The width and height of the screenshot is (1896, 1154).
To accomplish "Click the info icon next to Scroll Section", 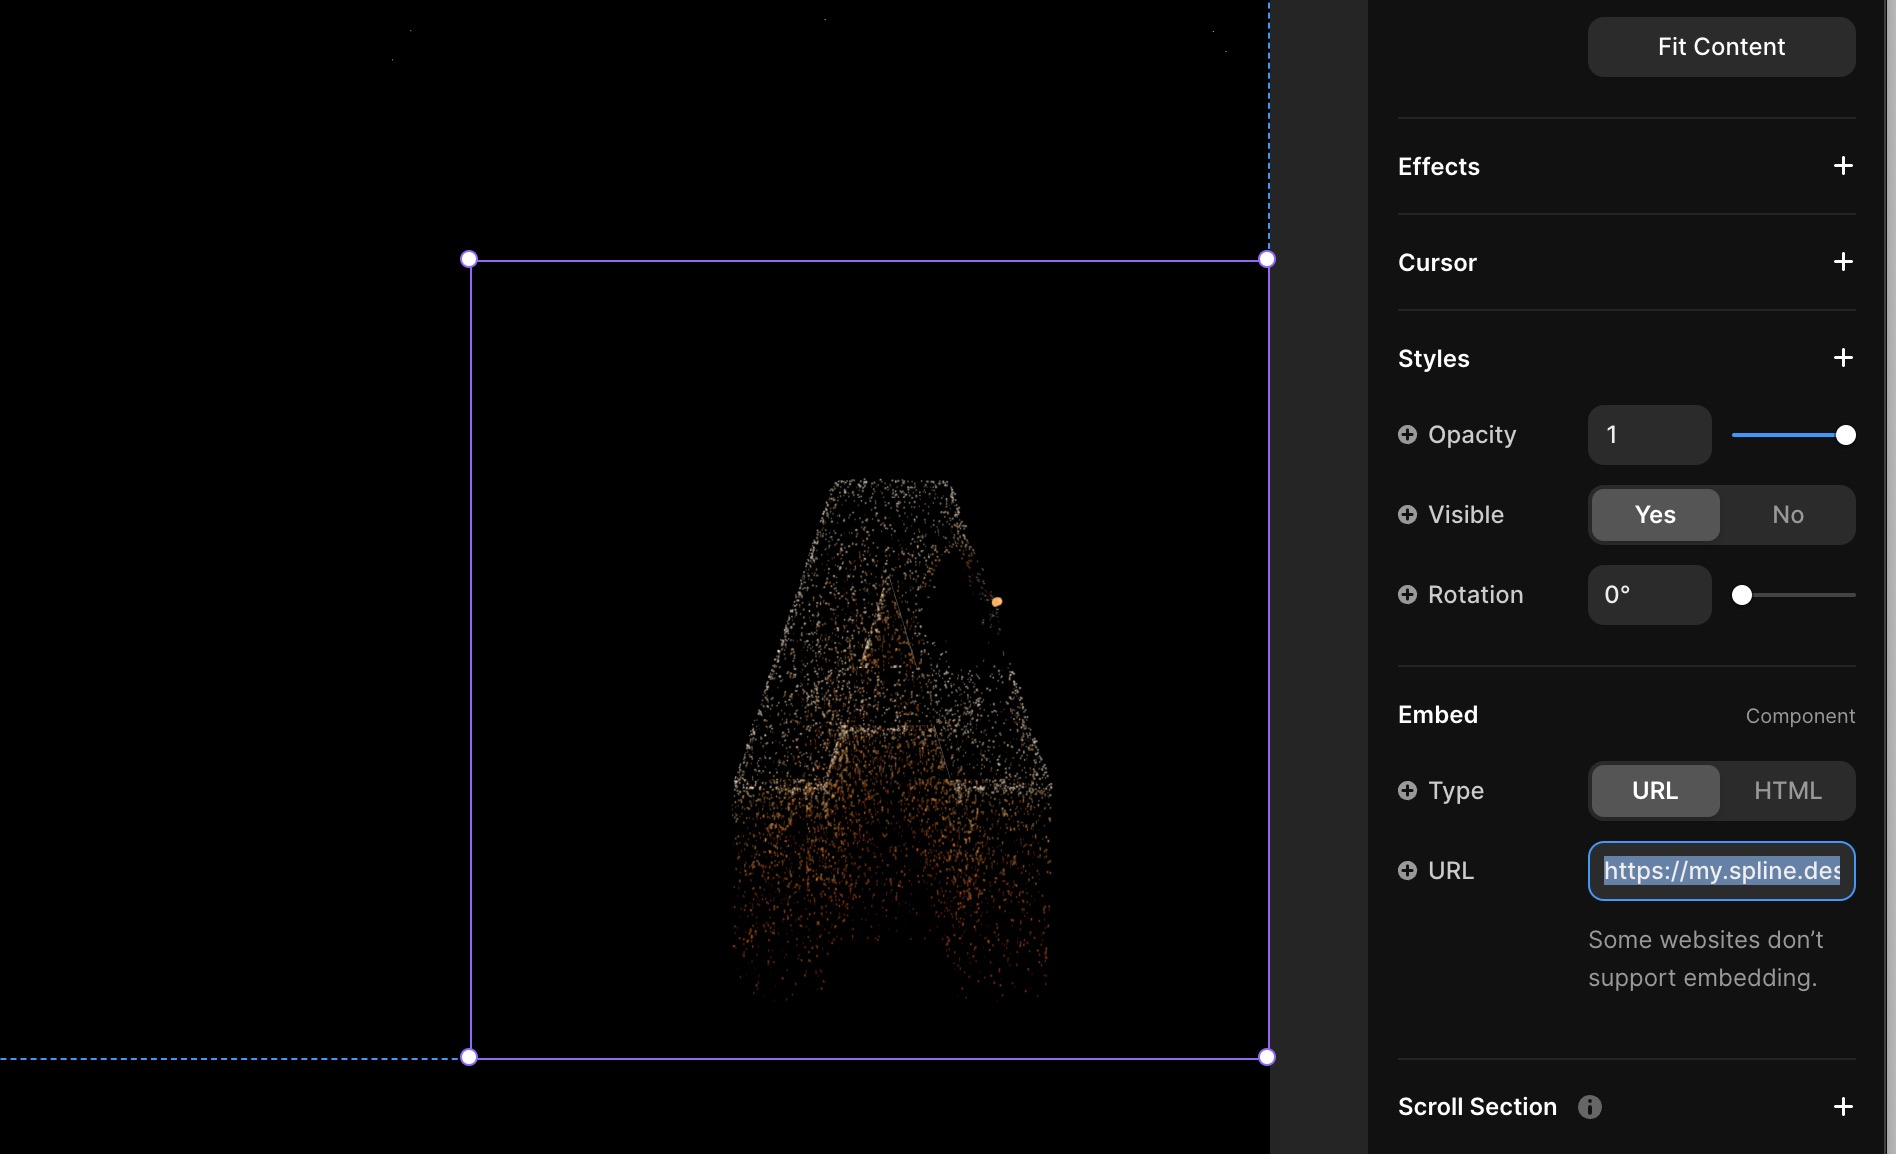I will coord(1590,1107).
